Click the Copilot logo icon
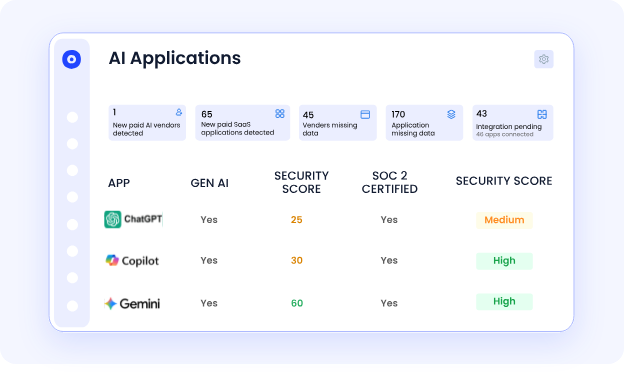This screenshot has width=624, height=372. pos(112,260)
